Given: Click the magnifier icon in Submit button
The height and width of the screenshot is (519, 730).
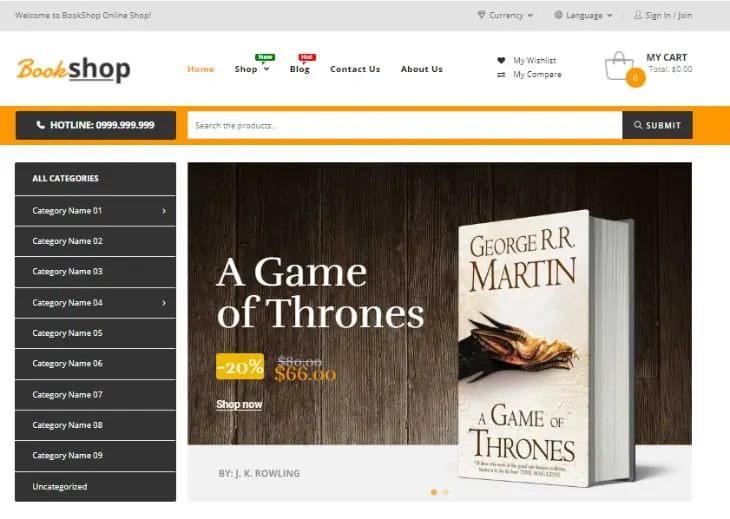Looking at the screenshot, I should click(638, 125).
